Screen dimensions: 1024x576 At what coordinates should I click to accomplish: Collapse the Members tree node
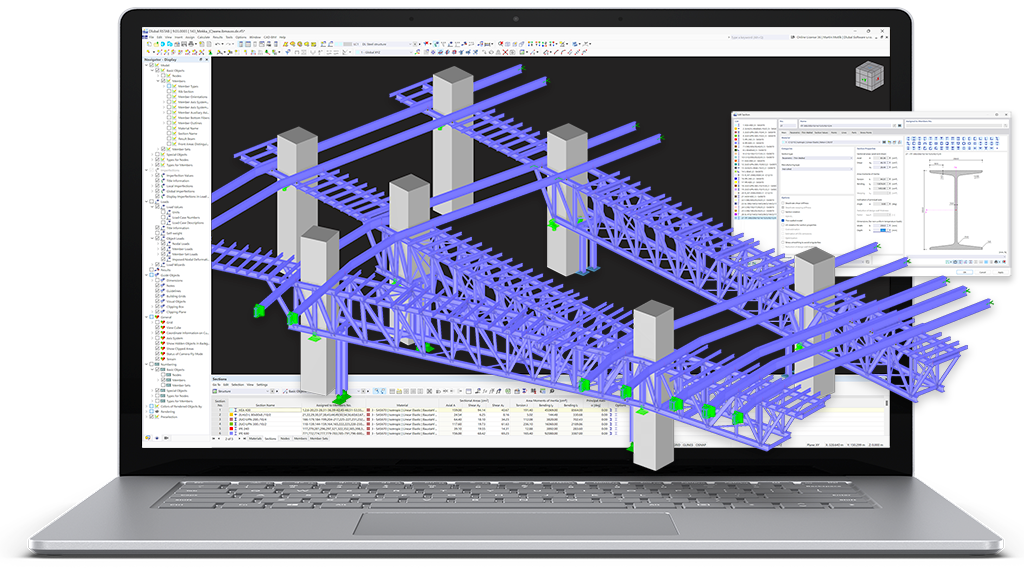[158, 81]
